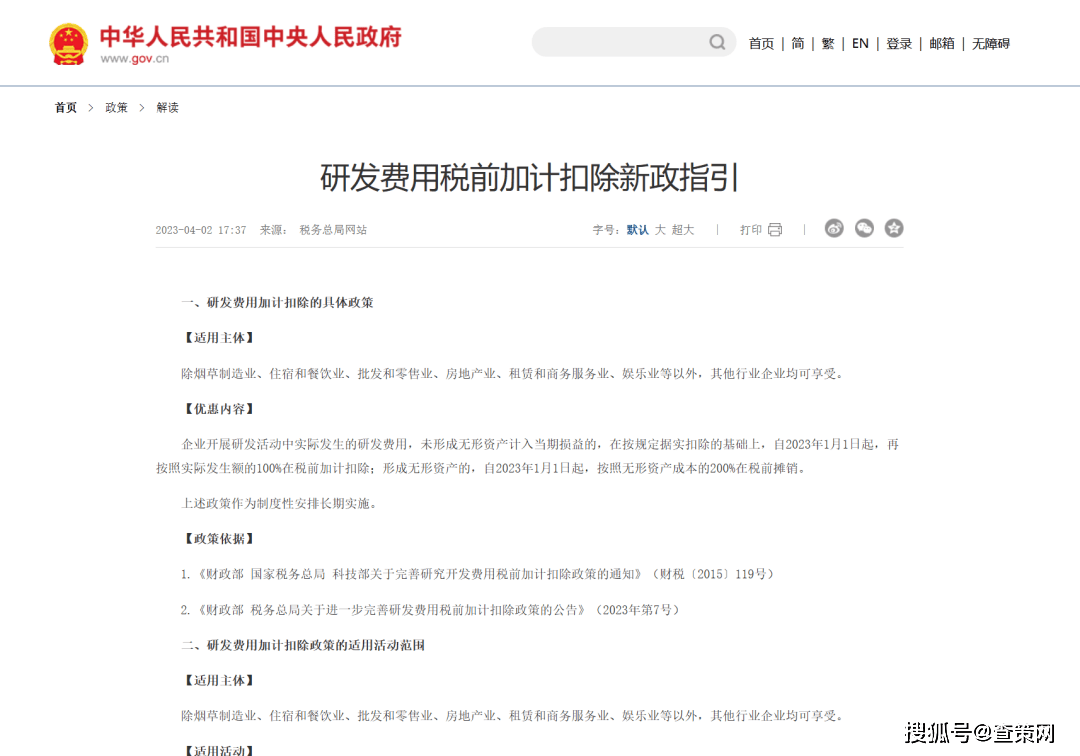
Task: Click the 登录 login link
Action: point(899,44)
